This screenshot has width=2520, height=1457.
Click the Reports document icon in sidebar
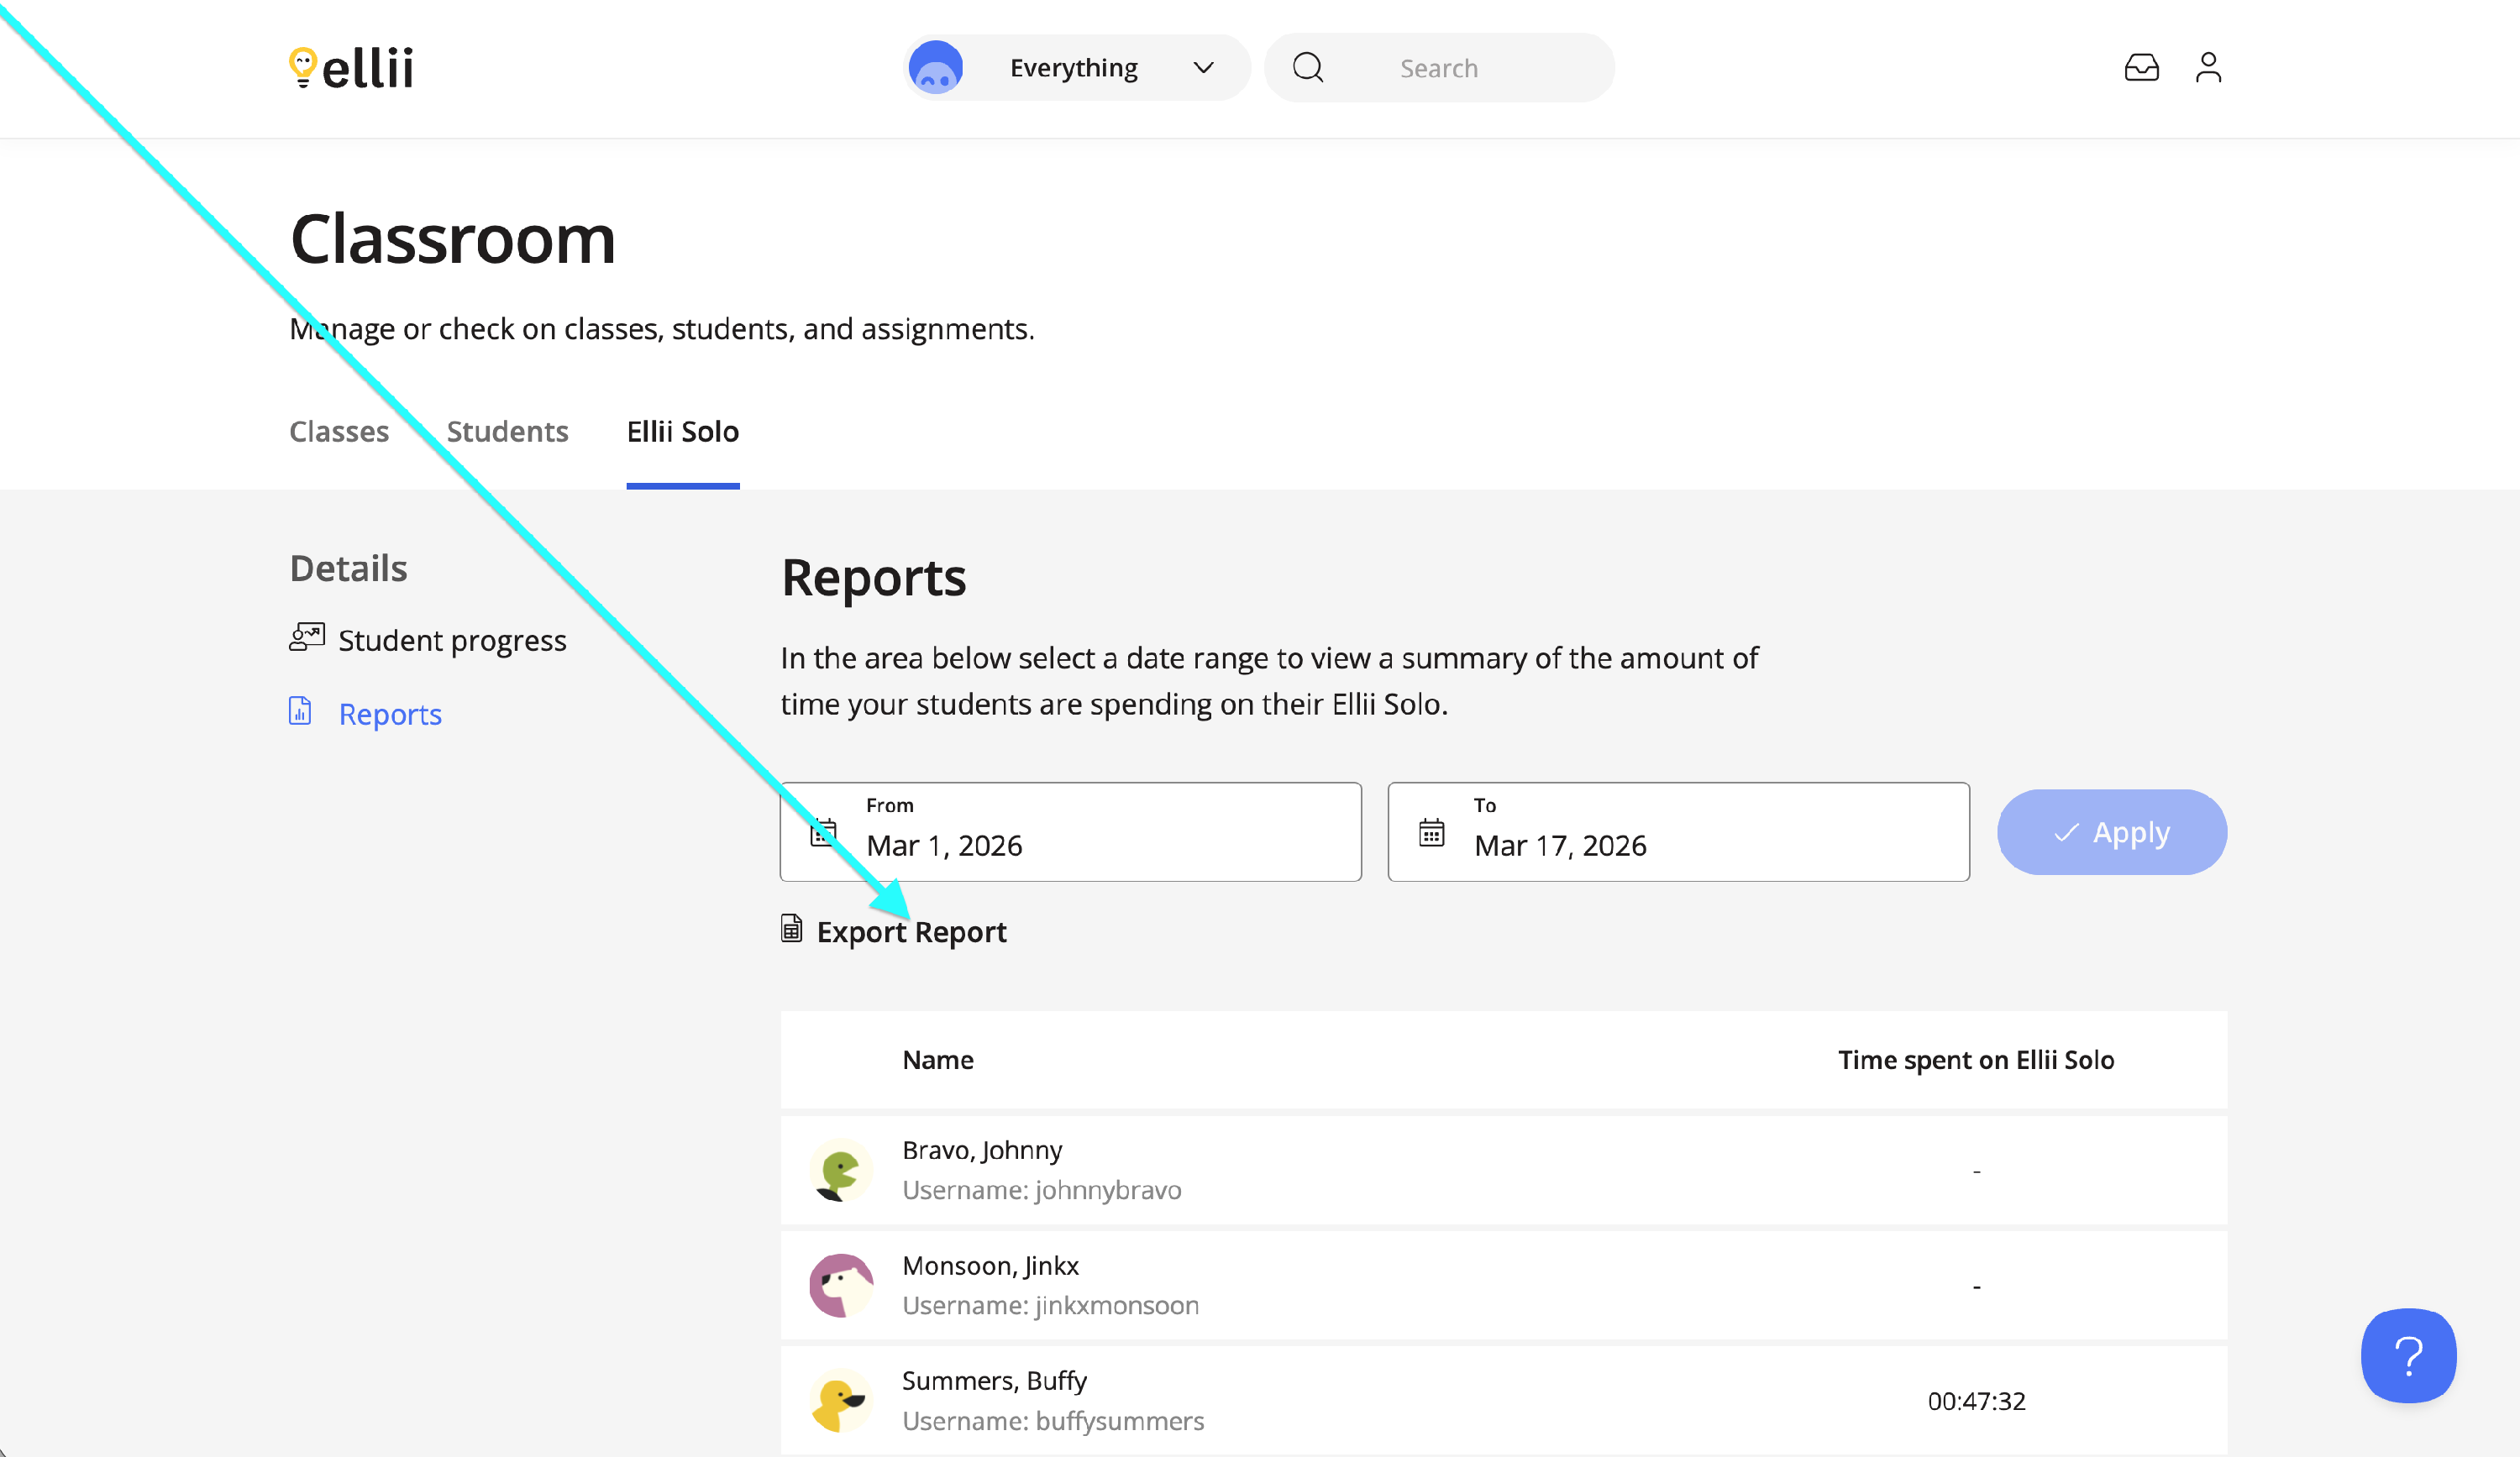[300, 711]
